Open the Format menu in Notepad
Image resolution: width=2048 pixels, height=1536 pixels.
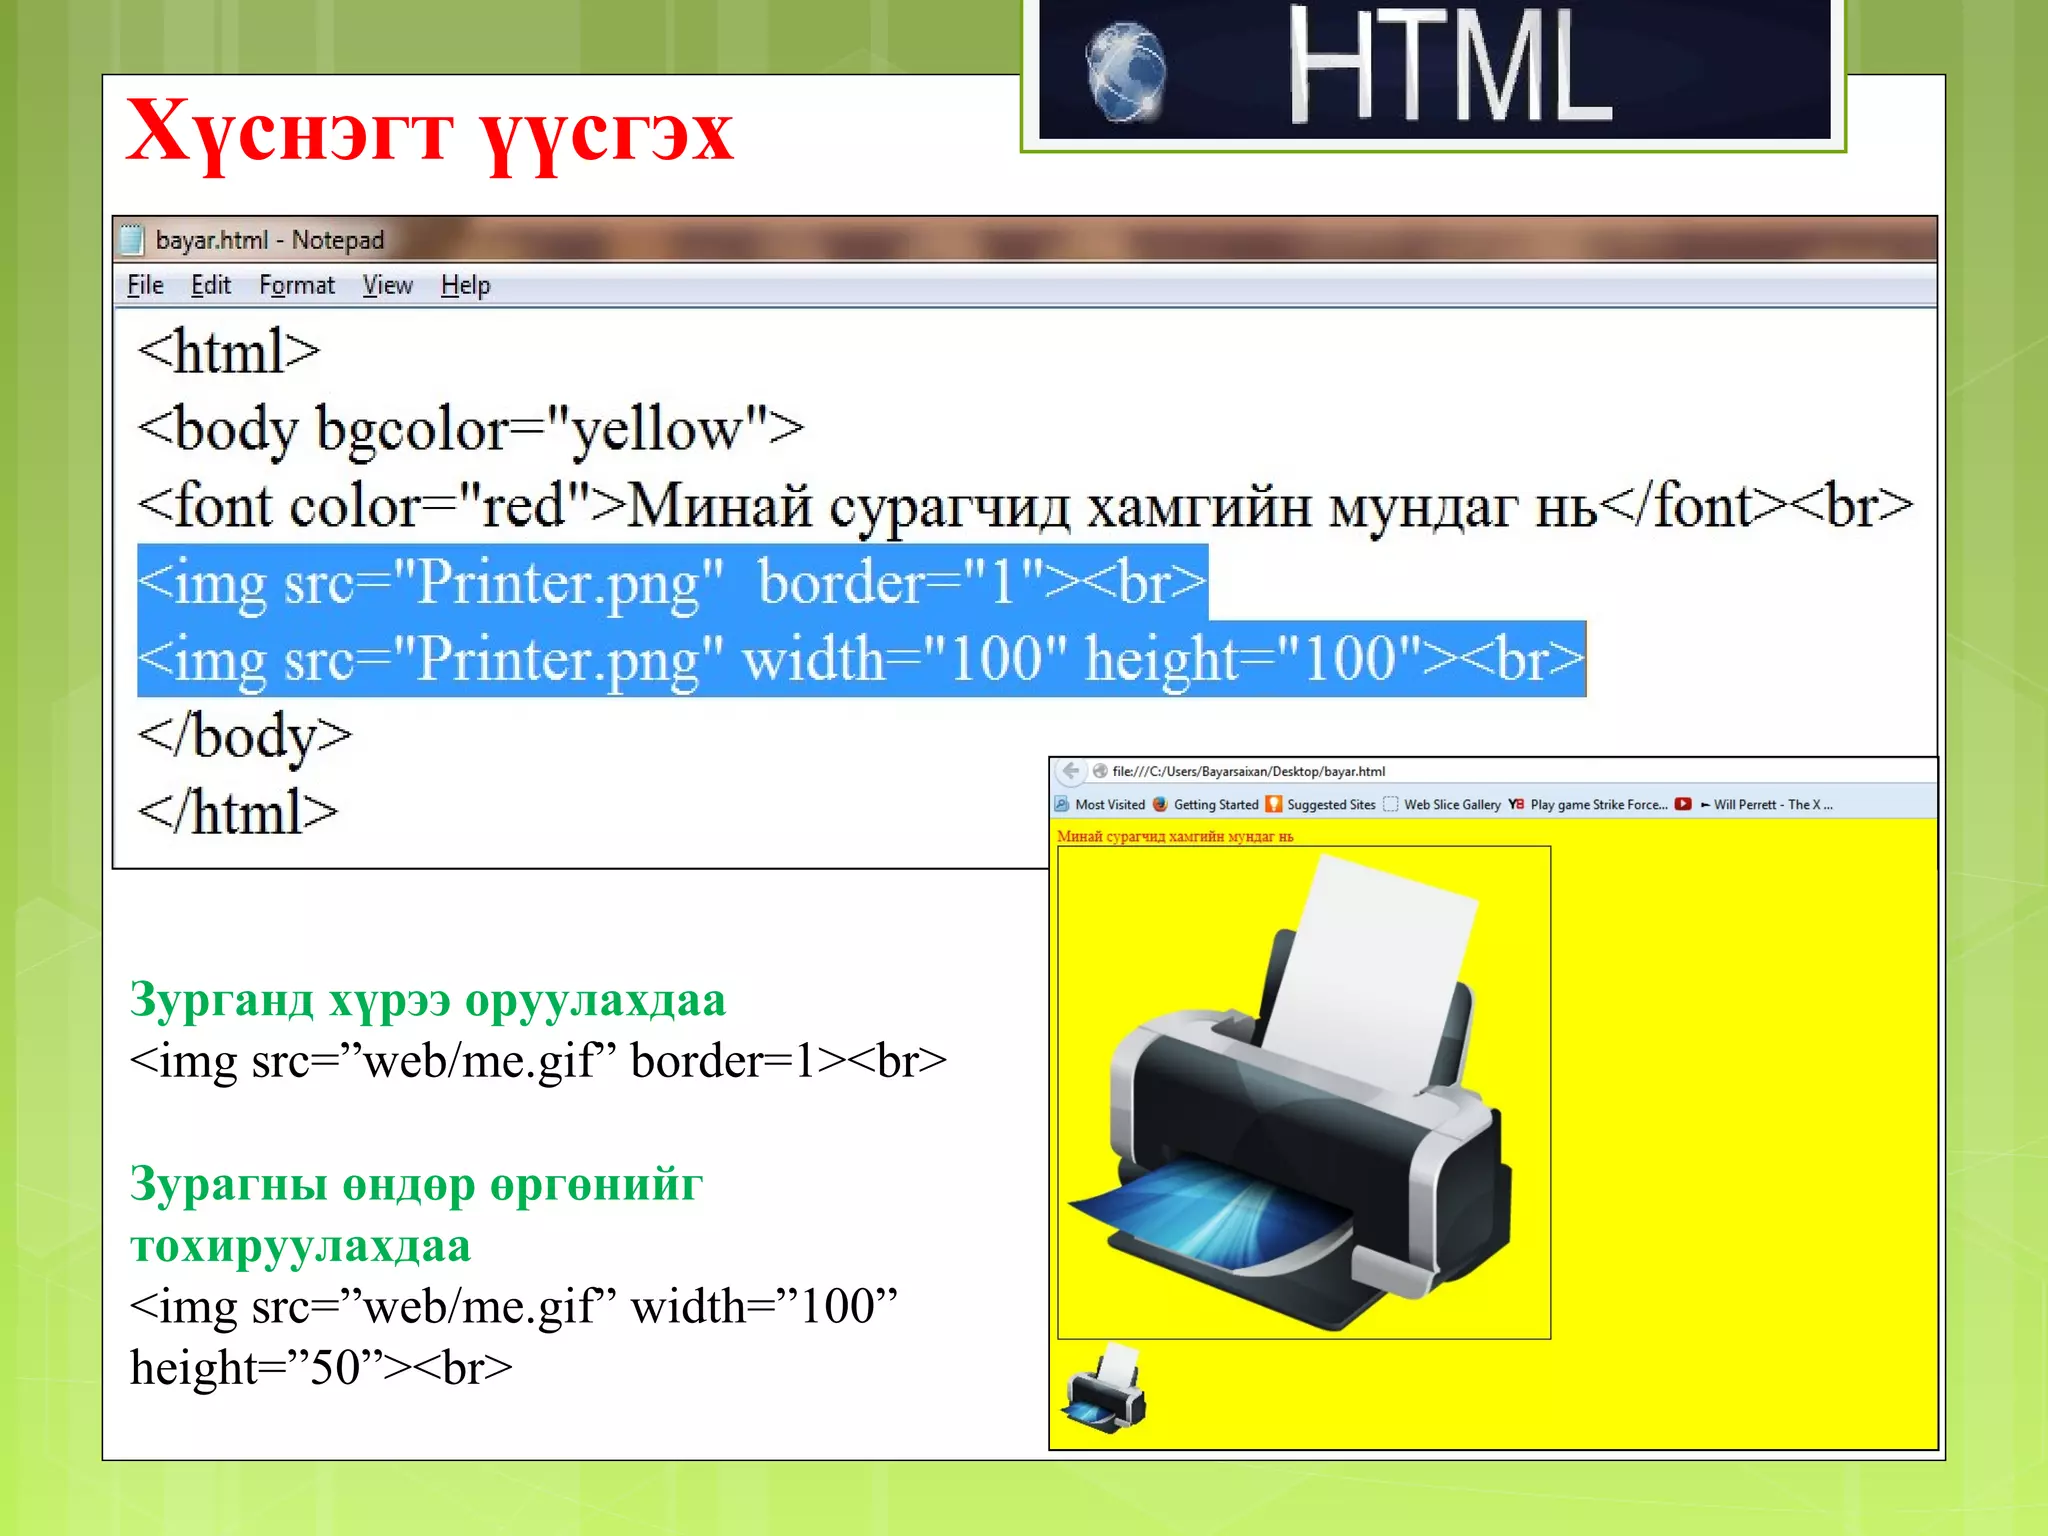(x=297, y=285)
